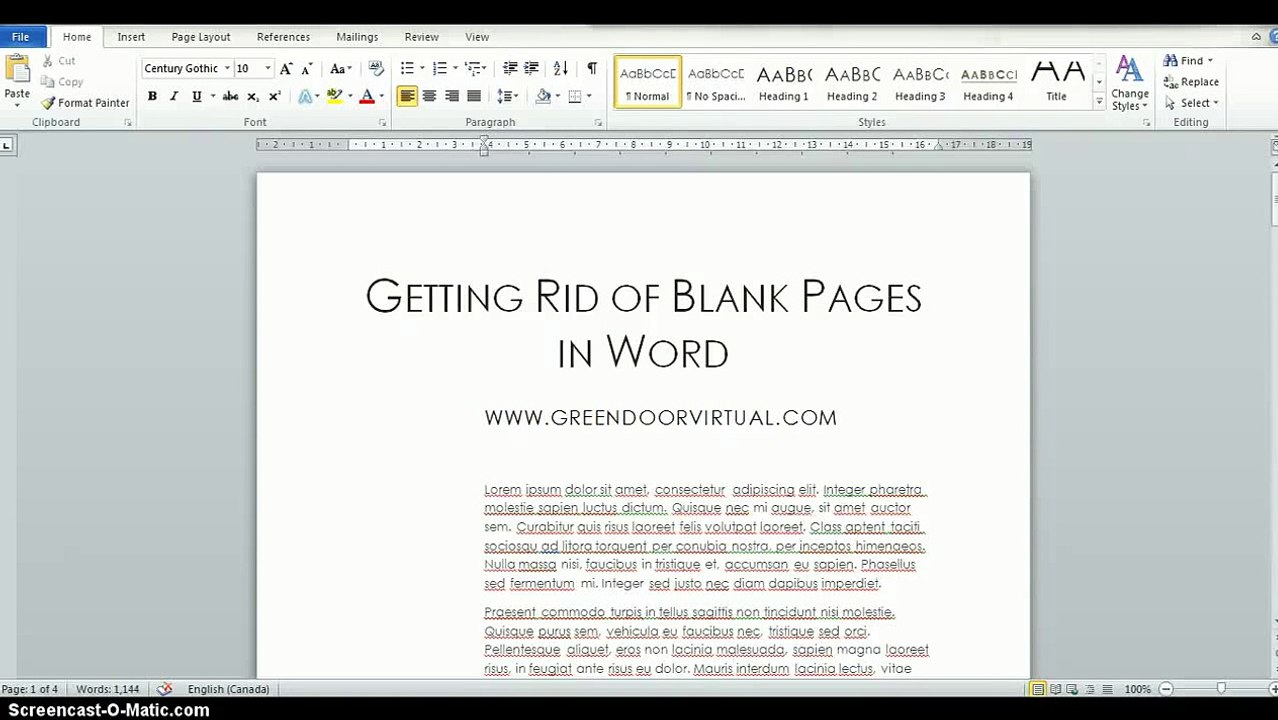The image size is (1278, 720).
Task: Apply the No Spacing style
Action: click(x=716, y=82)
